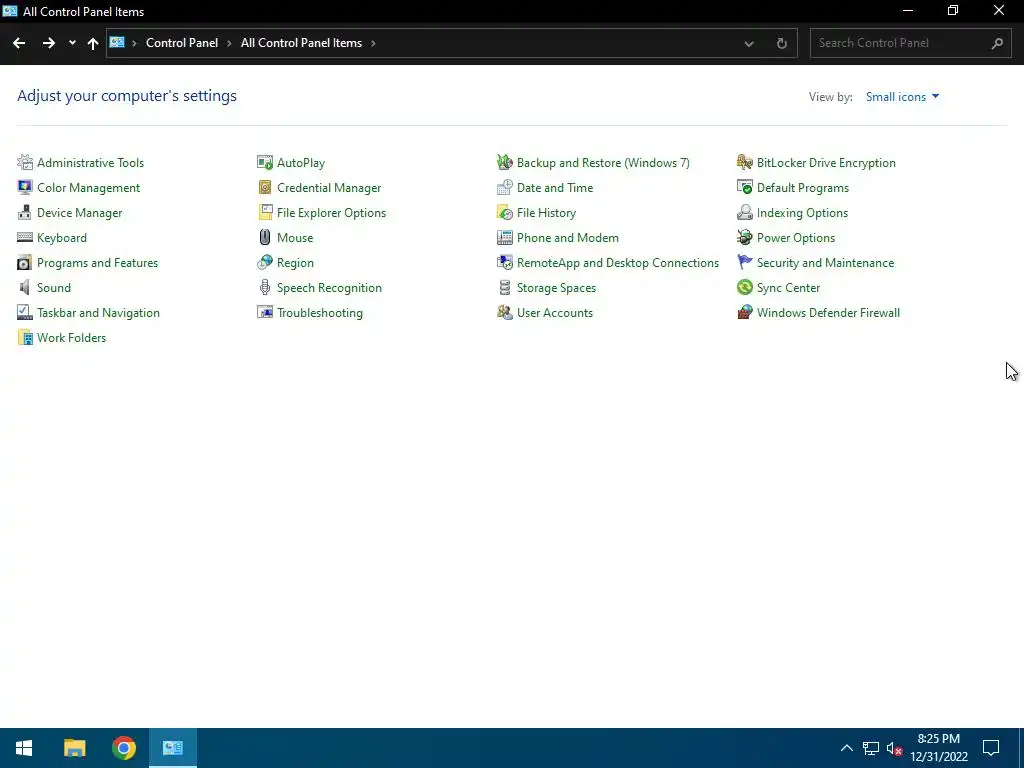Expand chevron after All Control Panel Items

(x=373, y=43)
